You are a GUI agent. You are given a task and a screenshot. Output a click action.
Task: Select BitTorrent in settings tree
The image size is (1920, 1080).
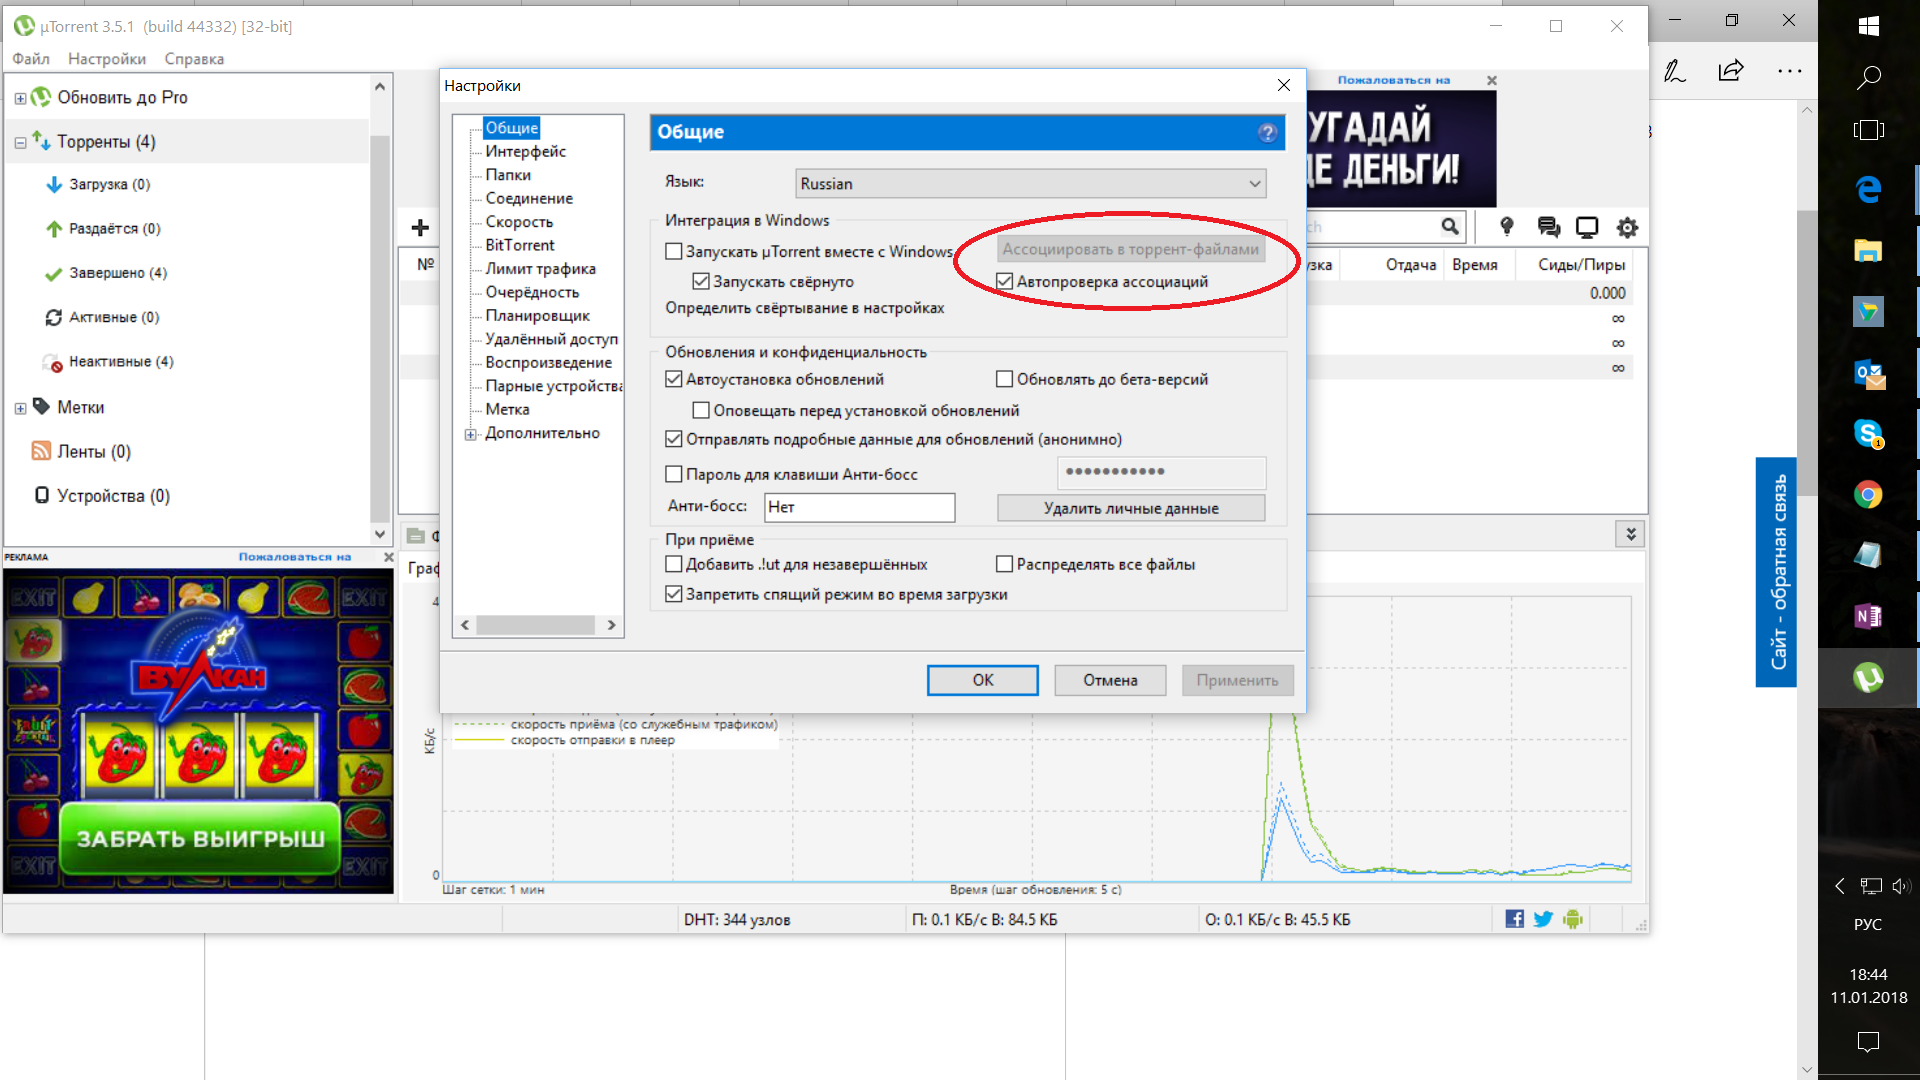pyautogui.click(x=520, y=245)
